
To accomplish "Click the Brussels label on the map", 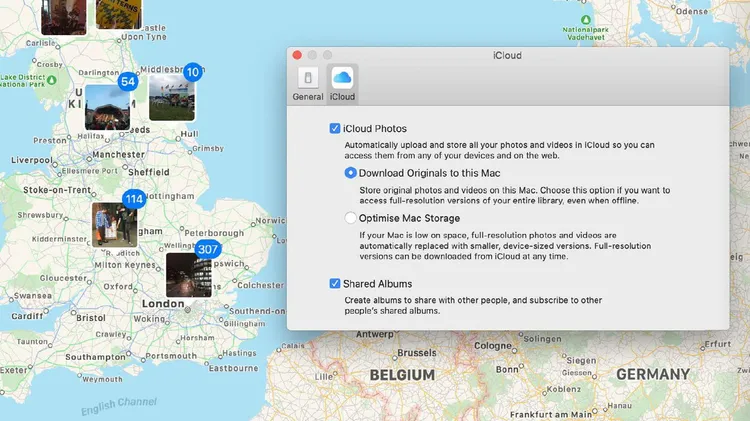I will tap(417, 353).
